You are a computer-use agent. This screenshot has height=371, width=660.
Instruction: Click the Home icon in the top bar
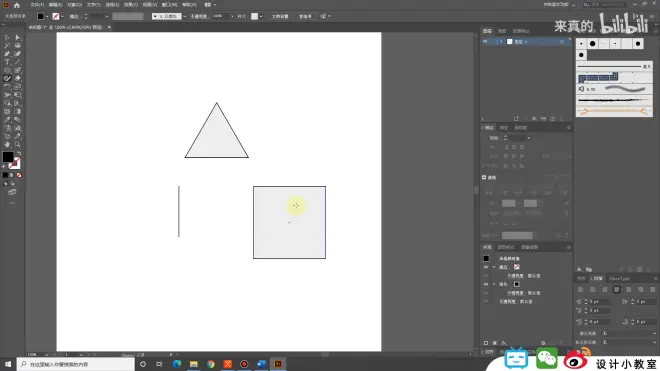pyautogui.click(x=17, y=5)
